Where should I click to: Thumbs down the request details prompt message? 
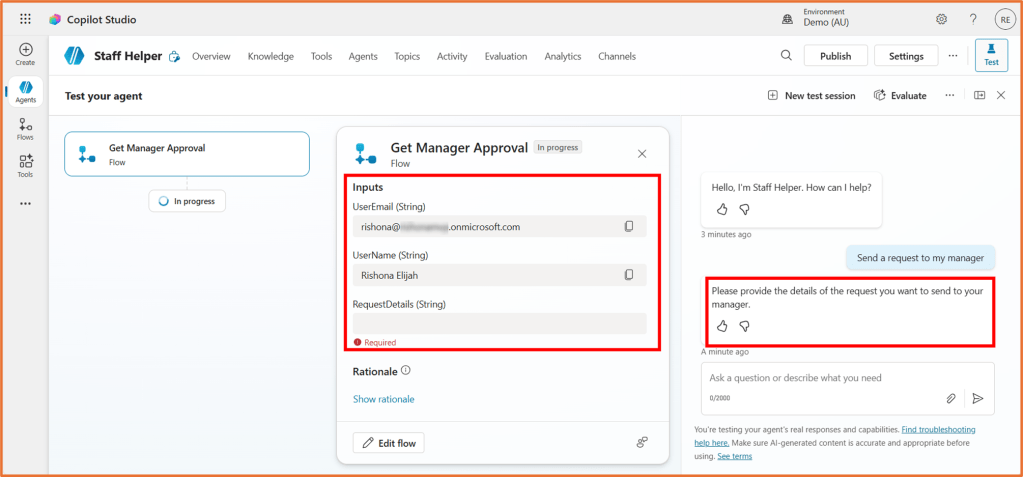click(744, 326)
